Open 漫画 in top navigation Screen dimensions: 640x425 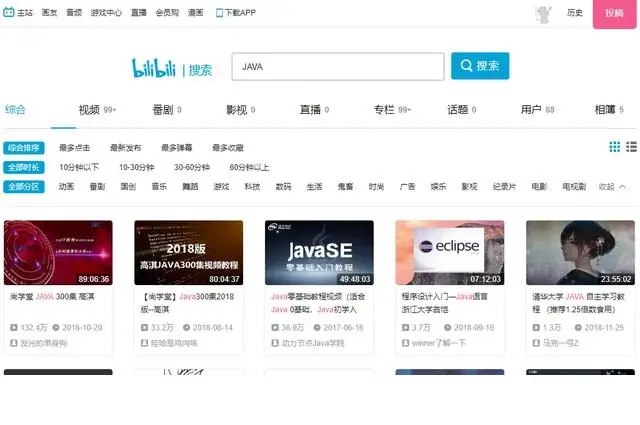(x=196, y=13)
